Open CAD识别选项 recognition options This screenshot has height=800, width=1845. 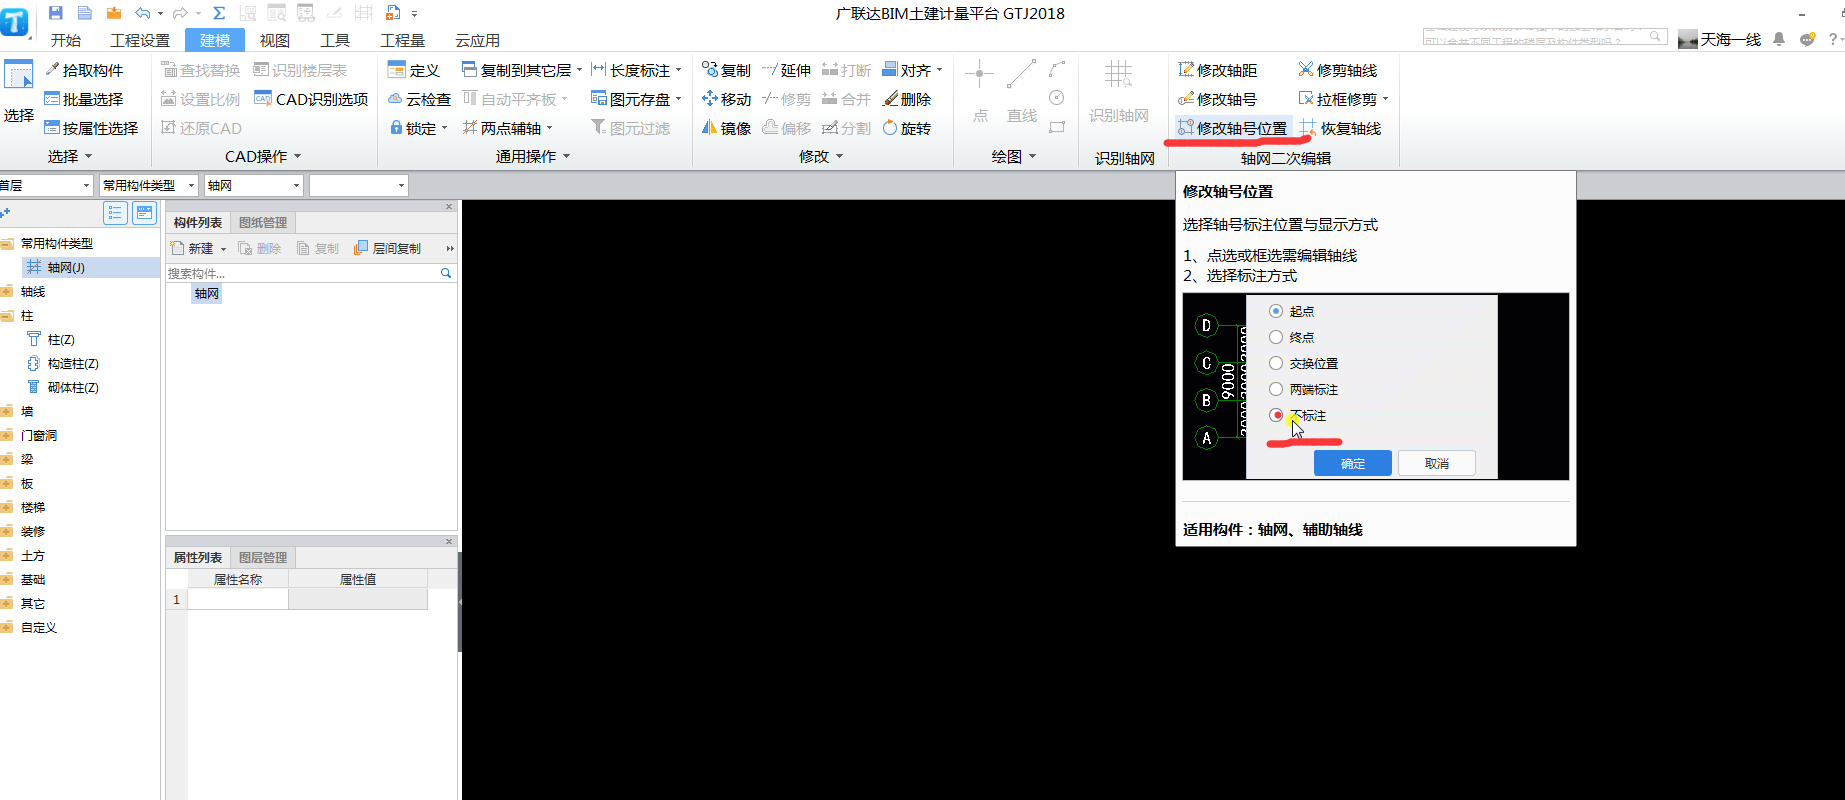tap(311, 99)
